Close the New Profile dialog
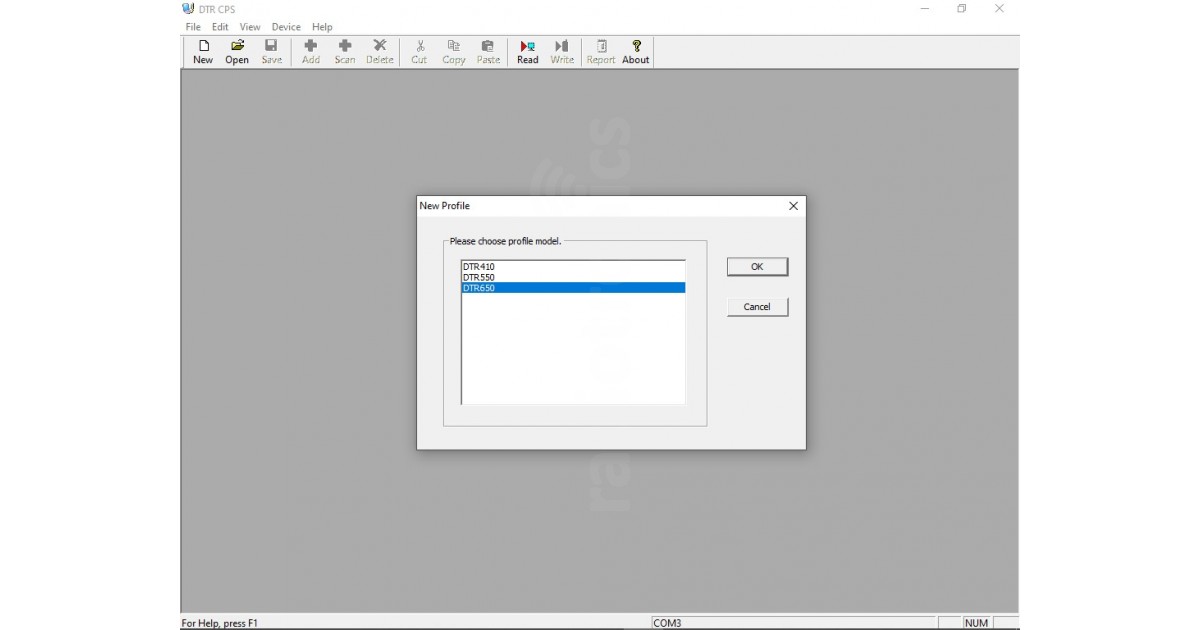 pos(793,206)
